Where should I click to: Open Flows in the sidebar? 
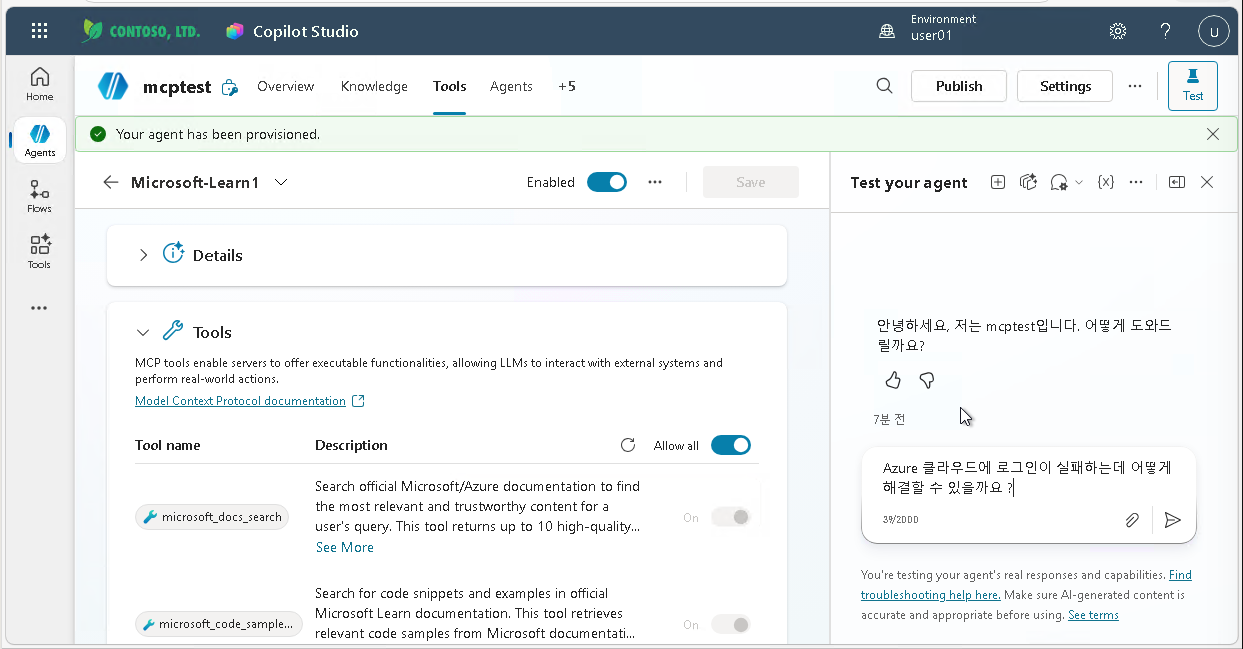coord(40,196)
